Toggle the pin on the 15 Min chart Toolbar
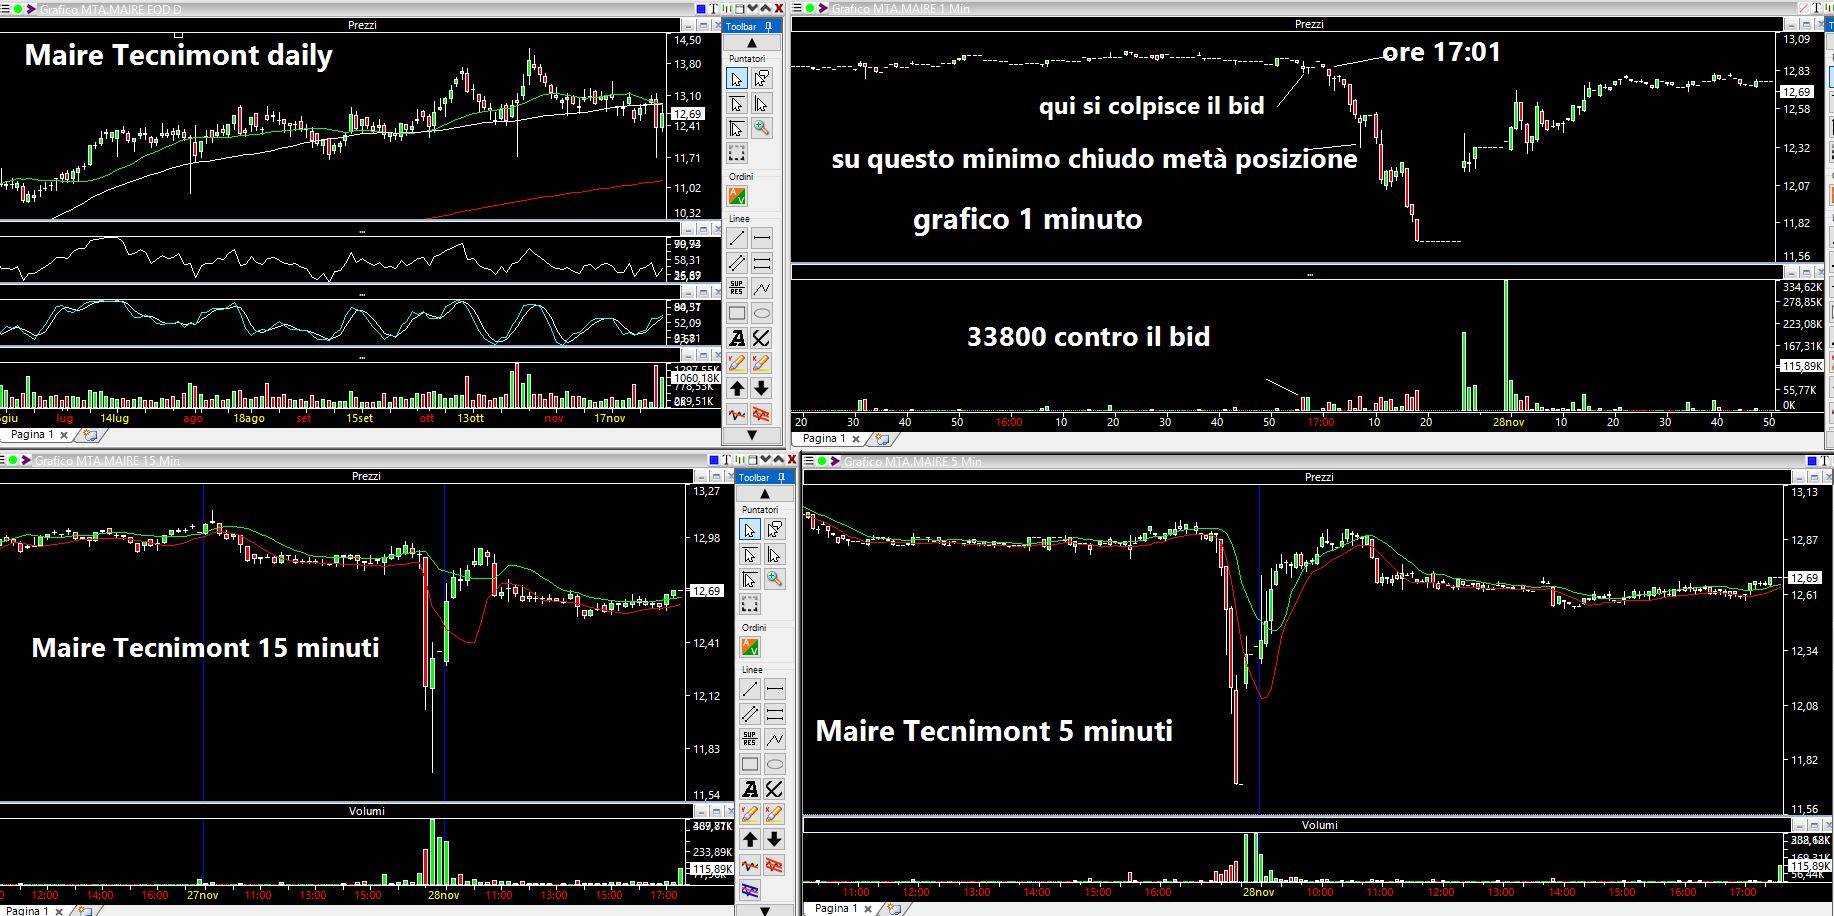 [x=781, y=477]
